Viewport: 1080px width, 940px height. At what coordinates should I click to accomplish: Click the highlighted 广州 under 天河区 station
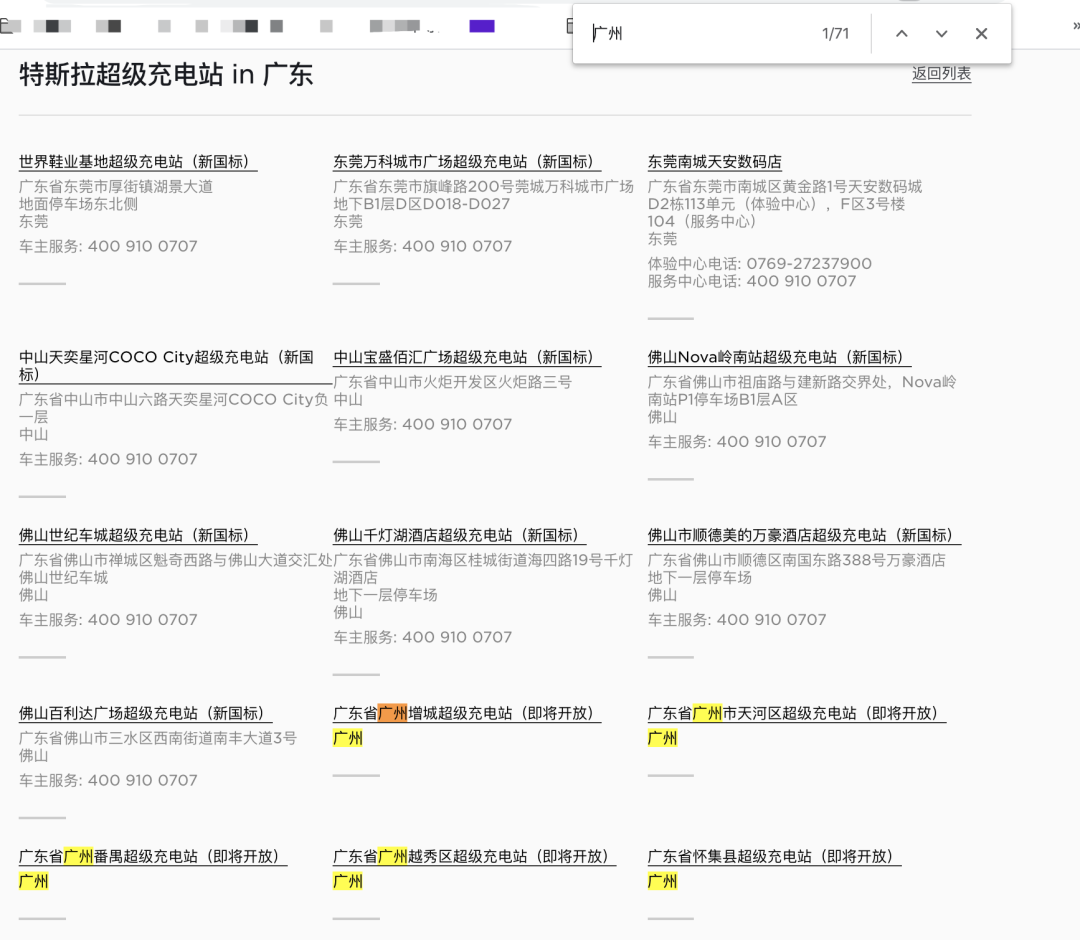662,738
